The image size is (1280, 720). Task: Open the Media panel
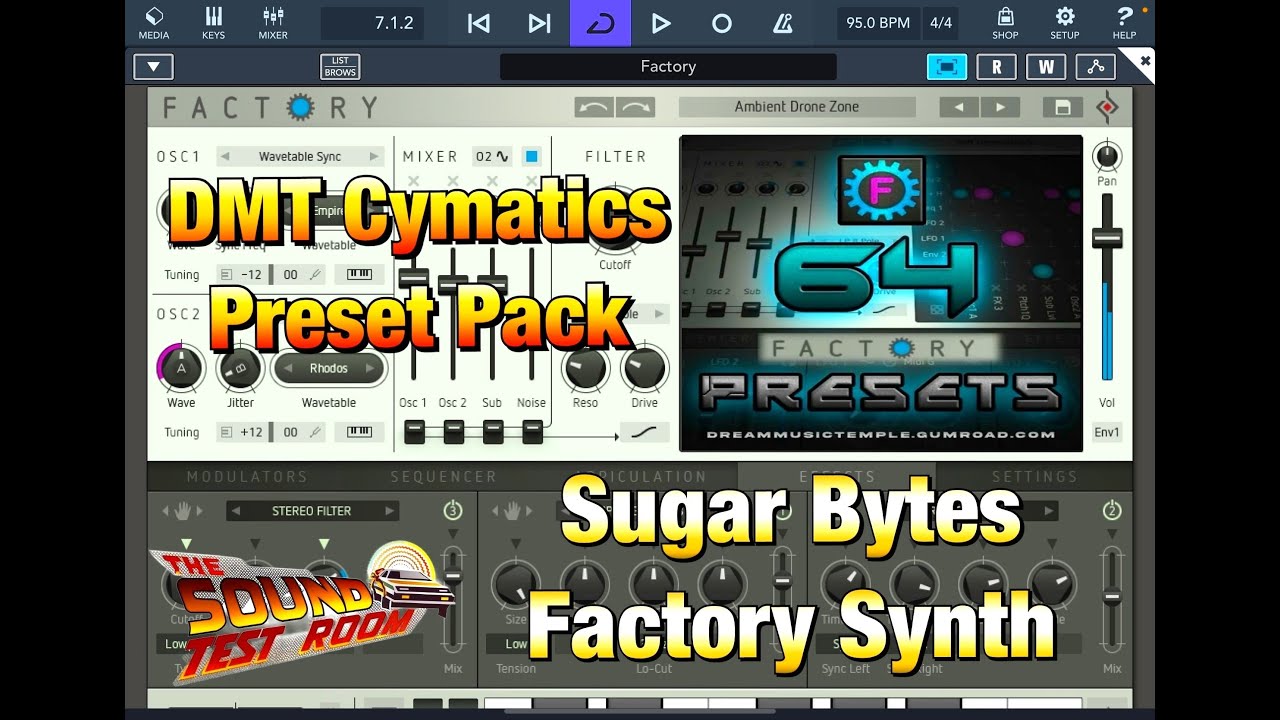154,23
